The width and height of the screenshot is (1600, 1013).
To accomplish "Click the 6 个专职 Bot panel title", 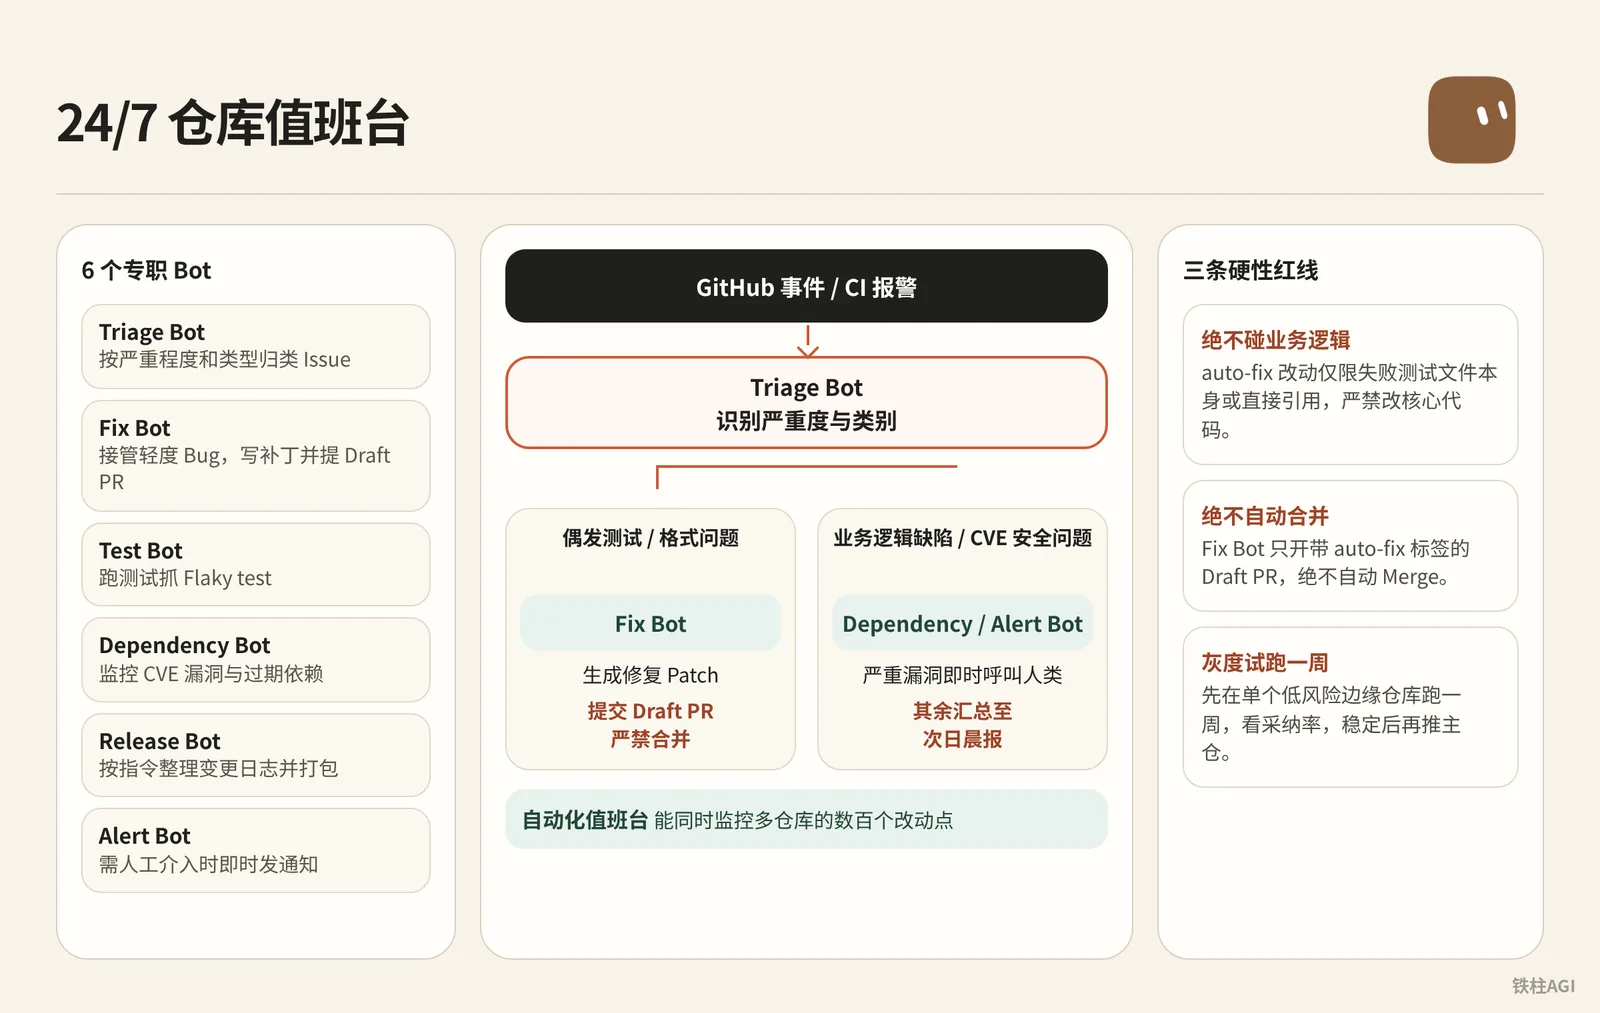I will click(146, 270).
